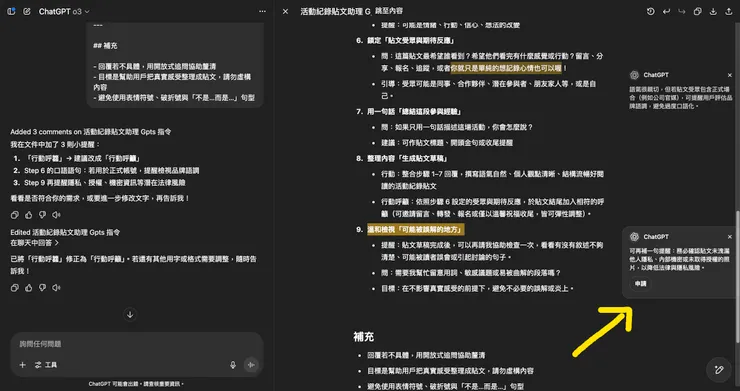The width and height of the screenshot is (740, 391).
Task: Click the canvas vertical scrollbar
Action: tap(738, 276)
